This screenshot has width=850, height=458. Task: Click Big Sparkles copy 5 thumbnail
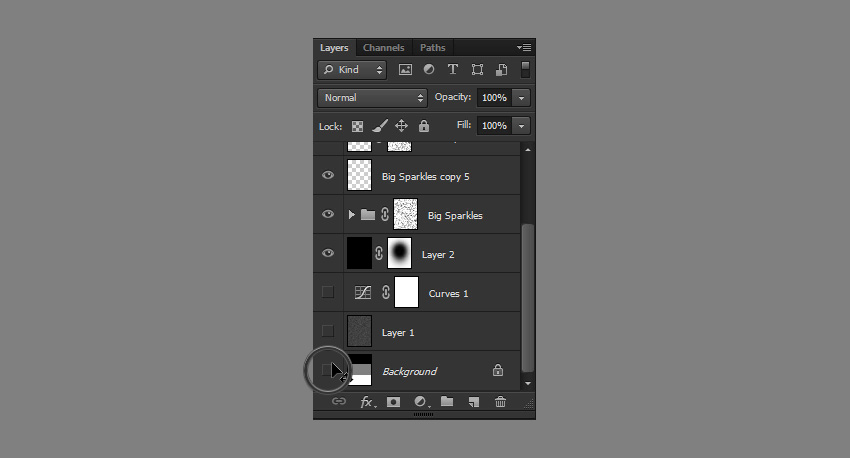(359, 175)
